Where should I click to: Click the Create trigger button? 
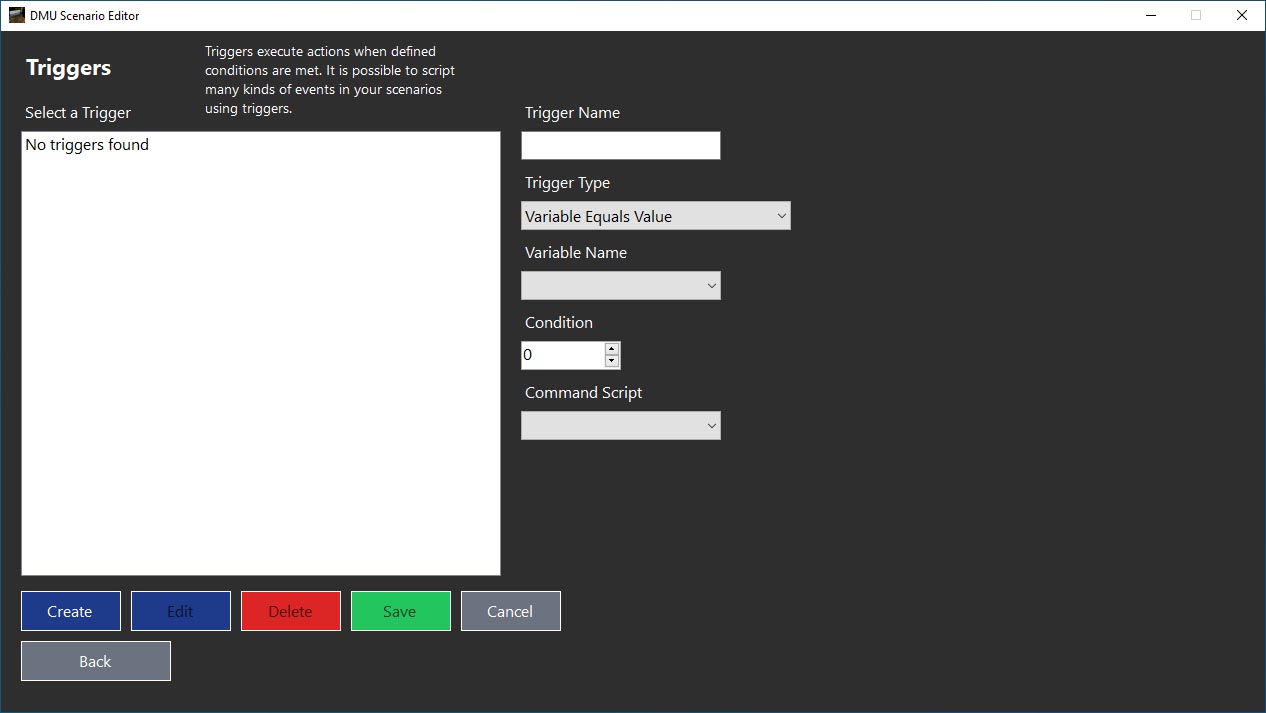point(71,611)
